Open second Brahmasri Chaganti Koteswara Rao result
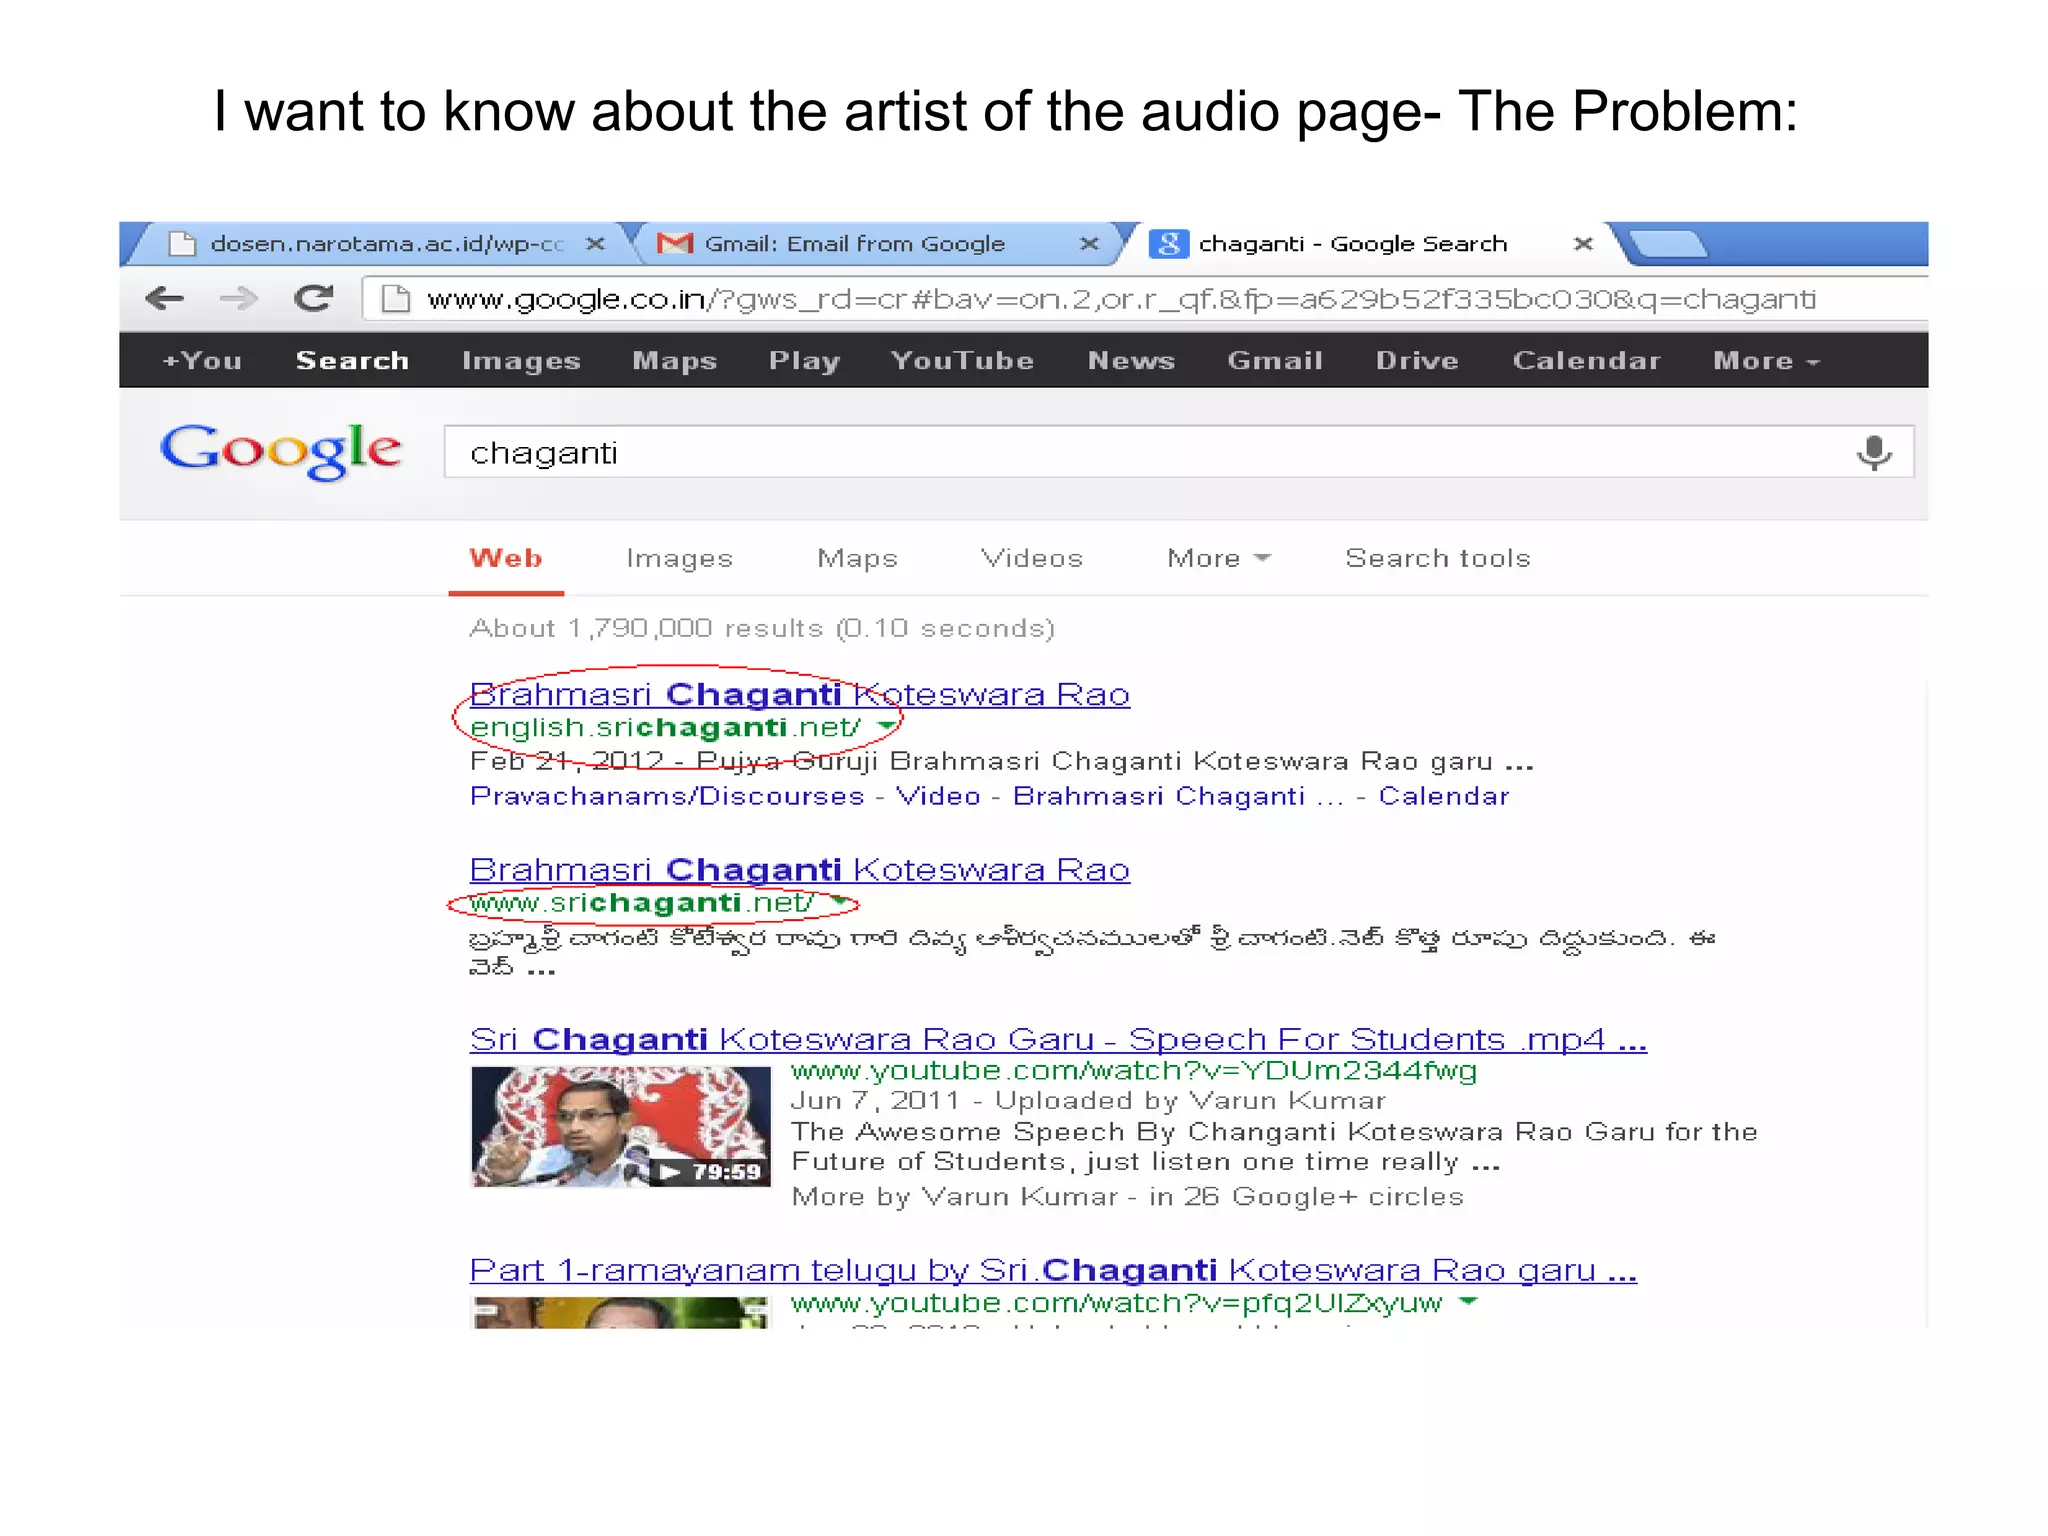 point(799,870)
